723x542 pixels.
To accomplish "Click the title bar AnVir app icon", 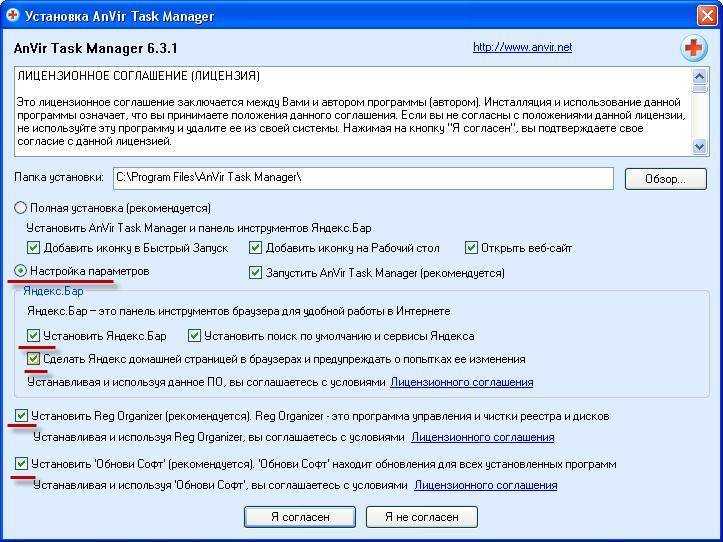I will click(12, 16).
